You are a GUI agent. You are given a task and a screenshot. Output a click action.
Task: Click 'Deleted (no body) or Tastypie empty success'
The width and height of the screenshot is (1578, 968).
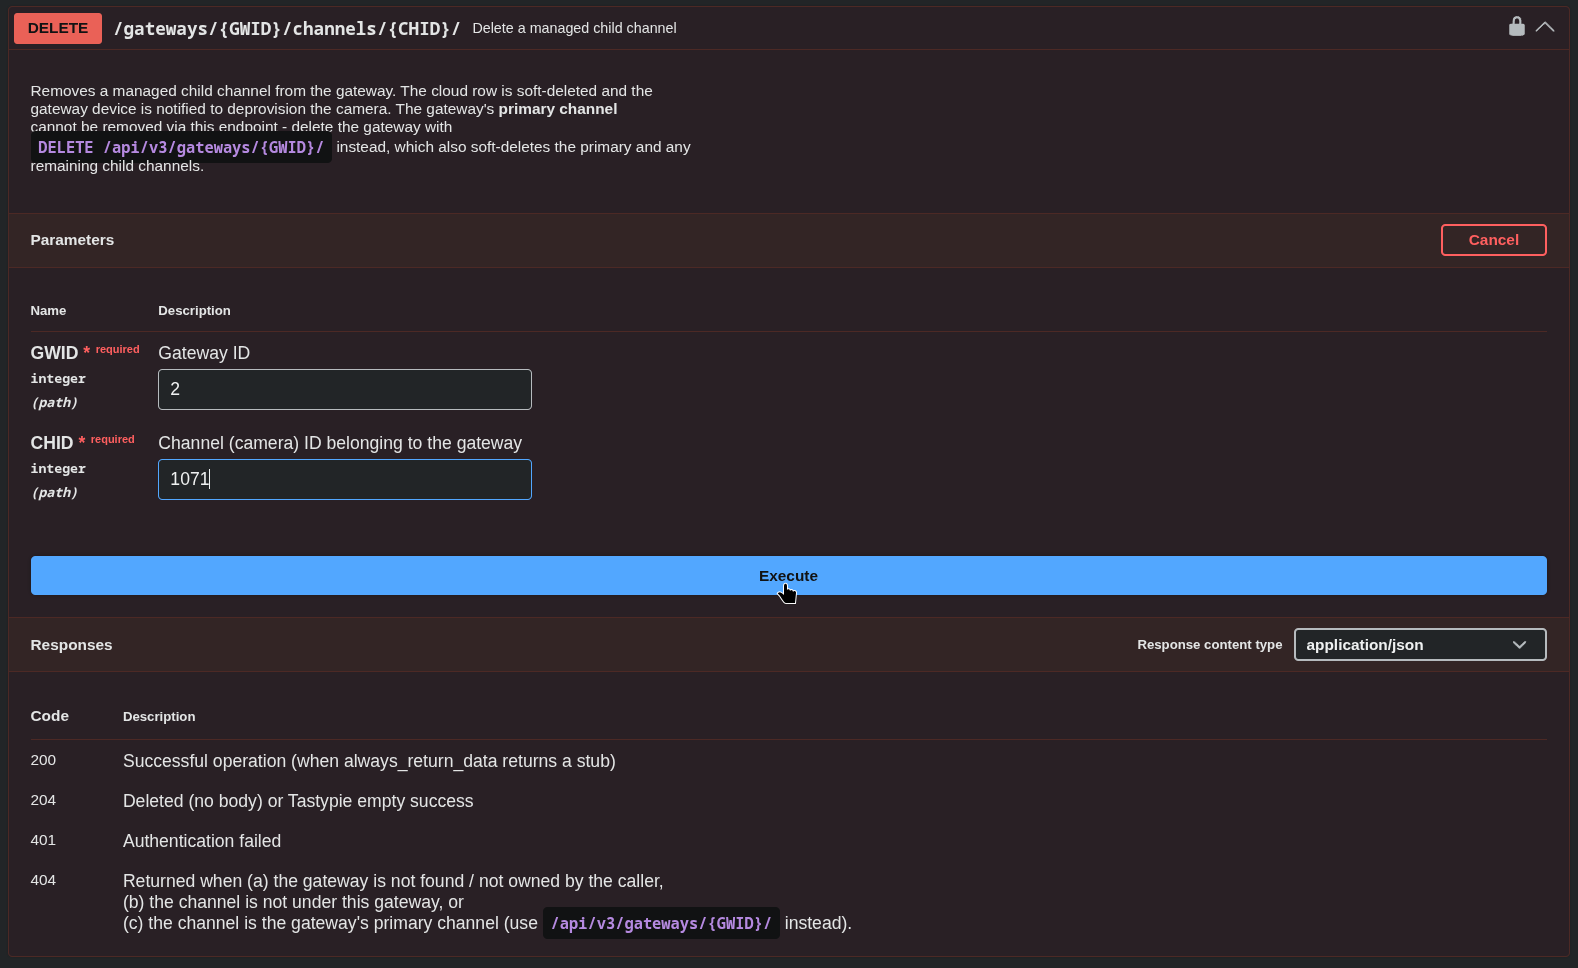[298, 801]
